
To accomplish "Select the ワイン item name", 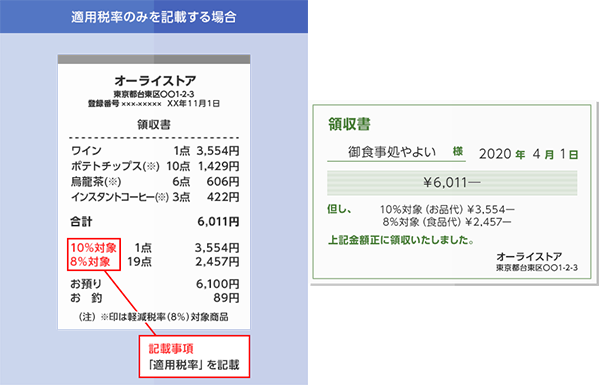I will coord(86,150).
